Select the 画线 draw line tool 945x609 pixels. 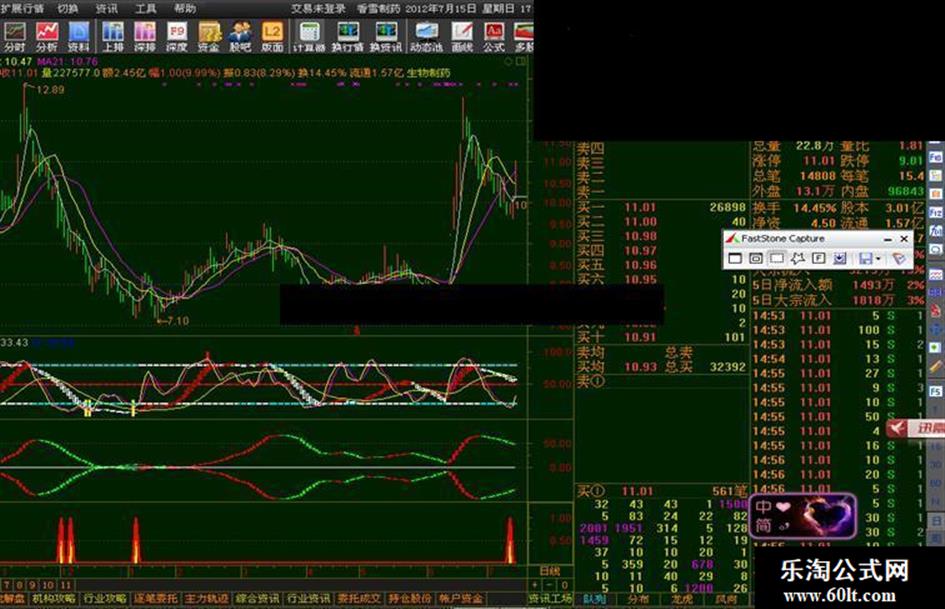click(x=462, y=36)
